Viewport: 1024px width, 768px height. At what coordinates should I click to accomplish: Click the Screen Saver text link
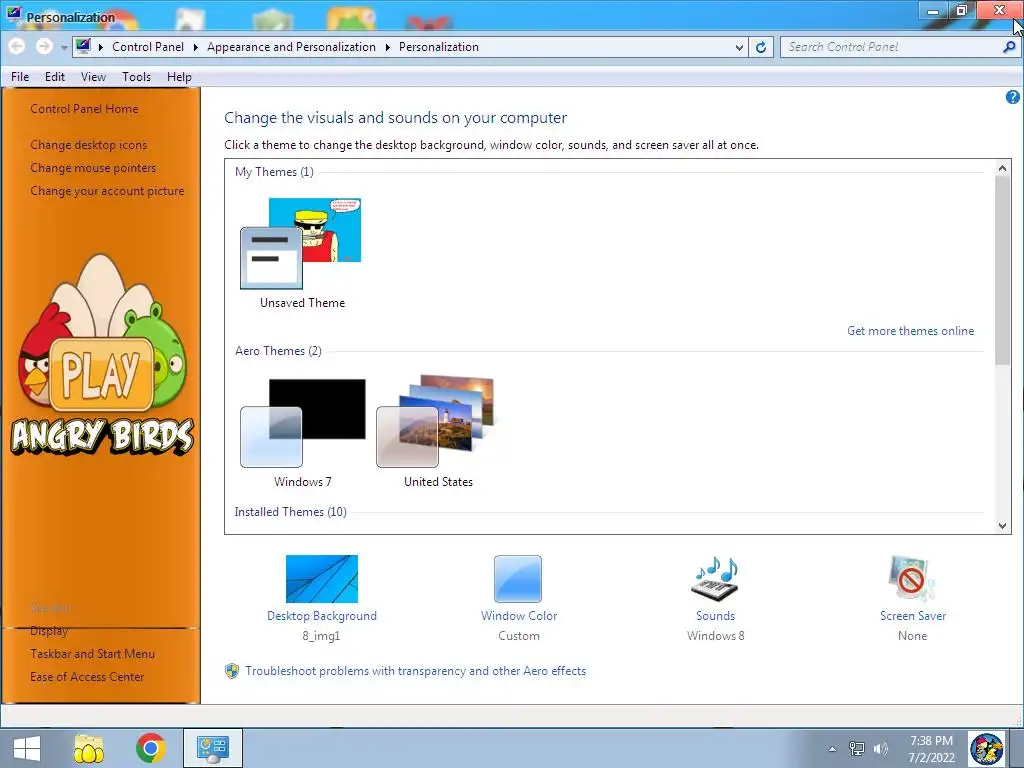pos(912,616)
